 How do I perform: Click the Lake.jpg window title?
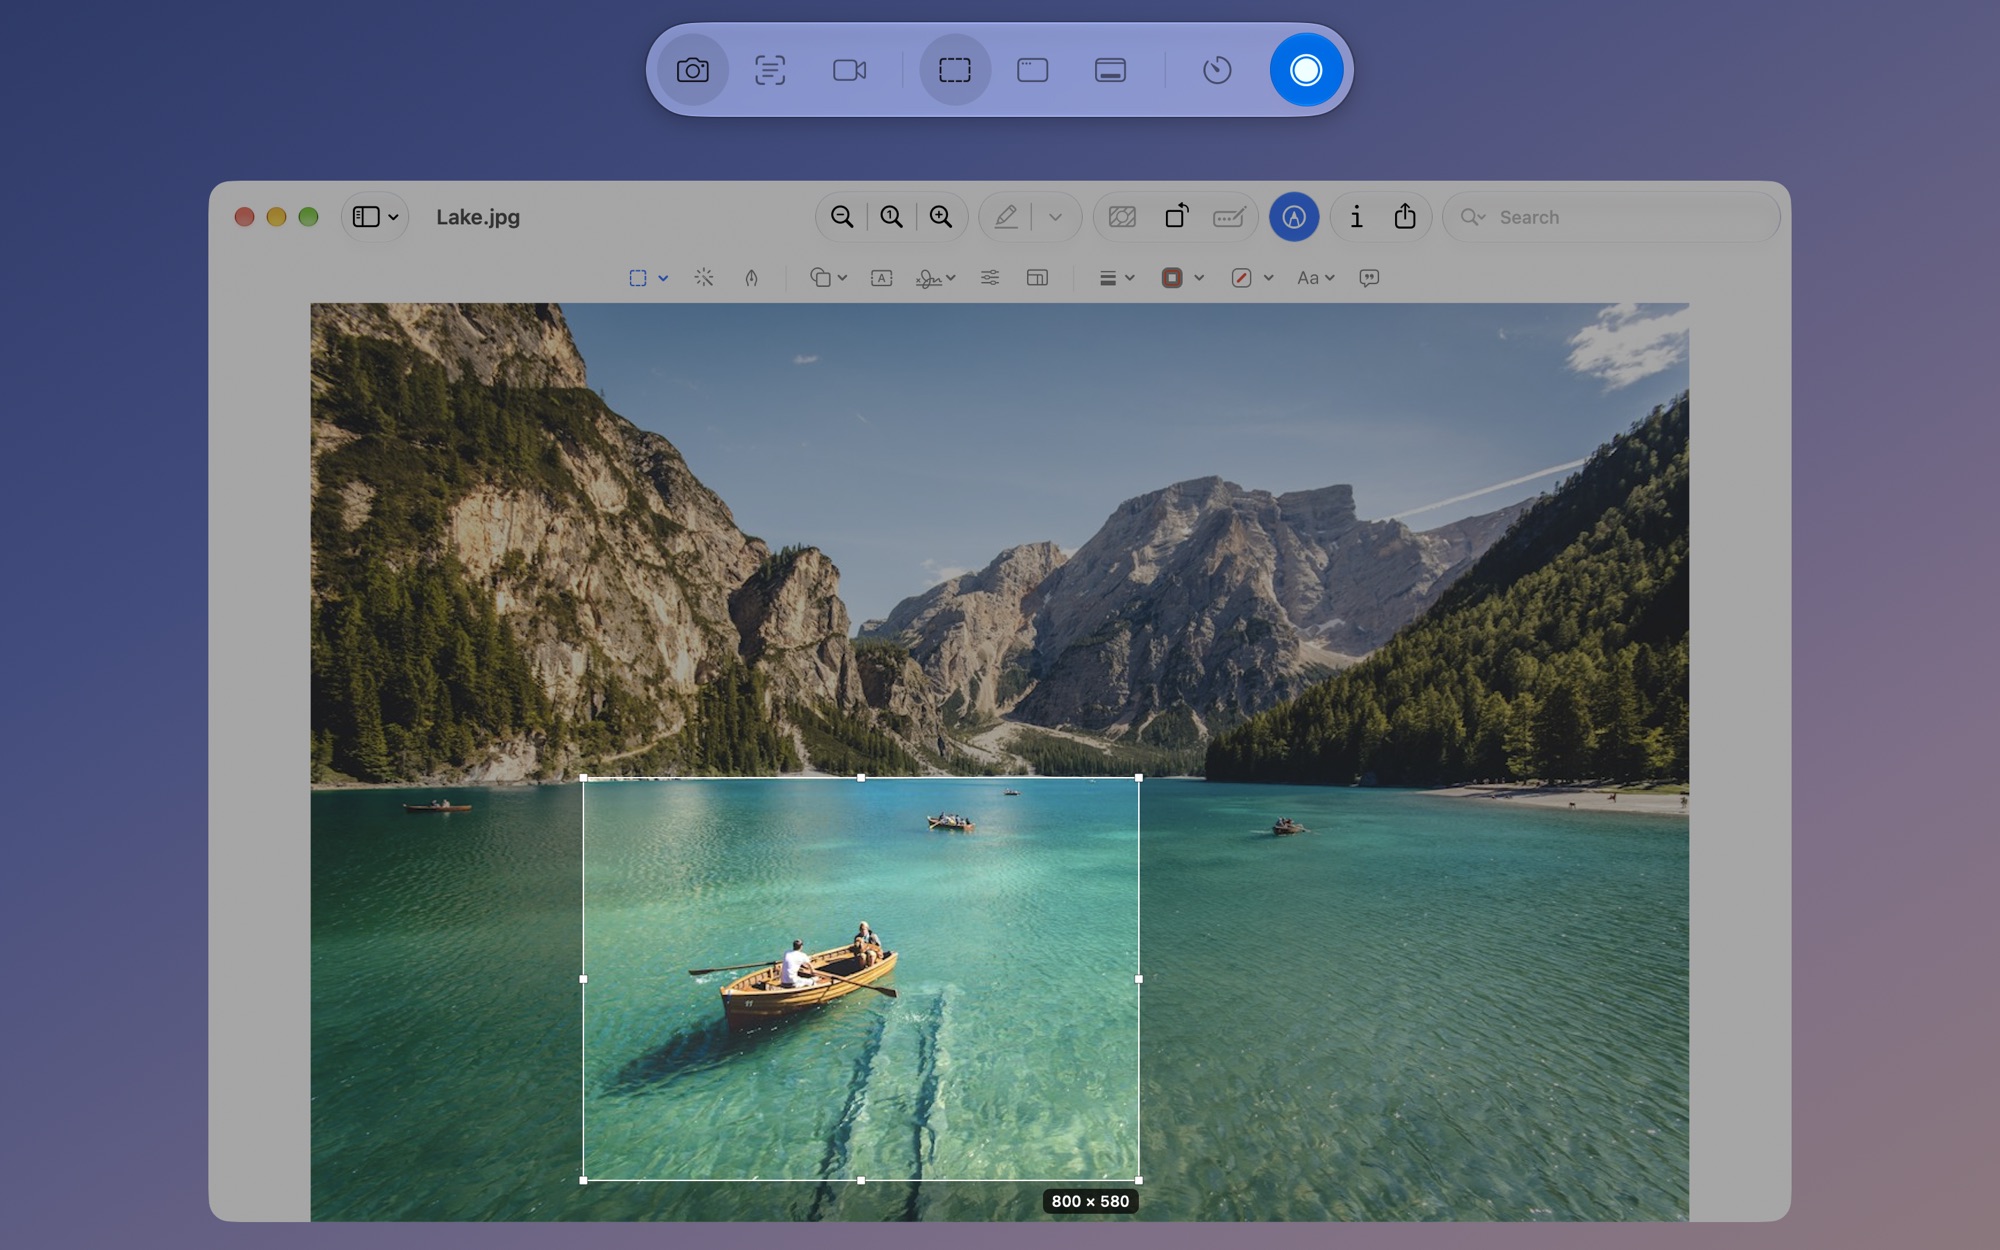pos(478,217)
